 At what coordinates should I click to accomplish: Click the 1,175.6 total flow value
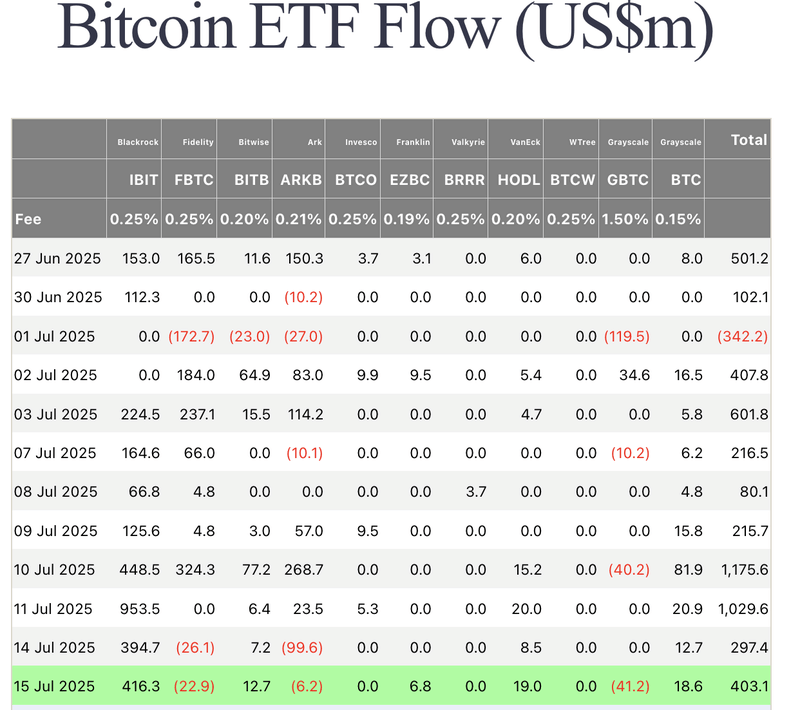(743, 569)
